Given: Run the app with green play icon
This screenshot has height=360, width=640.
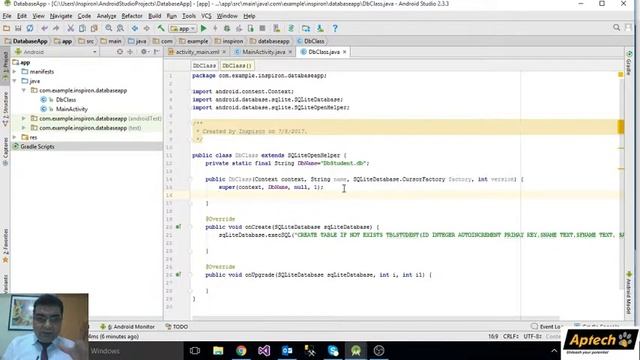Looking at the screenshot, I should [x=203, y=28].
